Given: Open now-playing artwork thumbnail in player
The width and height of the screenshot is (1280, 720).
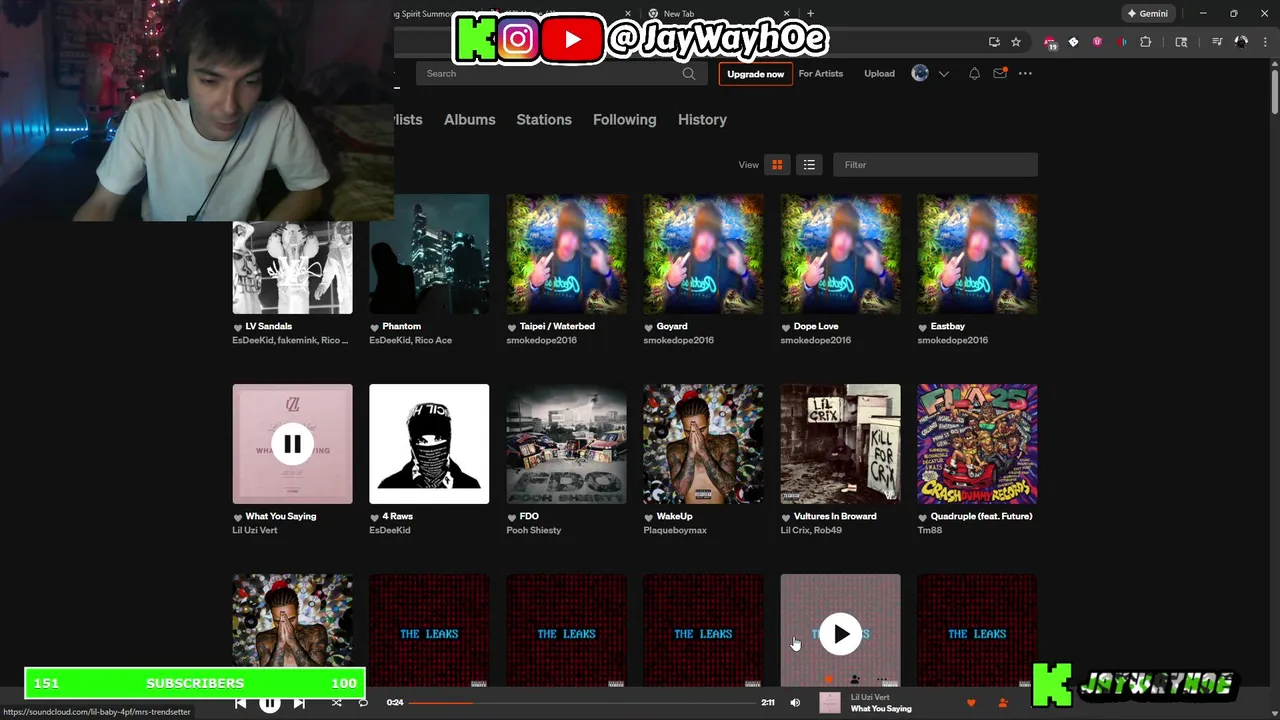Looking at the screenshot, I should [x=830, y=703].
